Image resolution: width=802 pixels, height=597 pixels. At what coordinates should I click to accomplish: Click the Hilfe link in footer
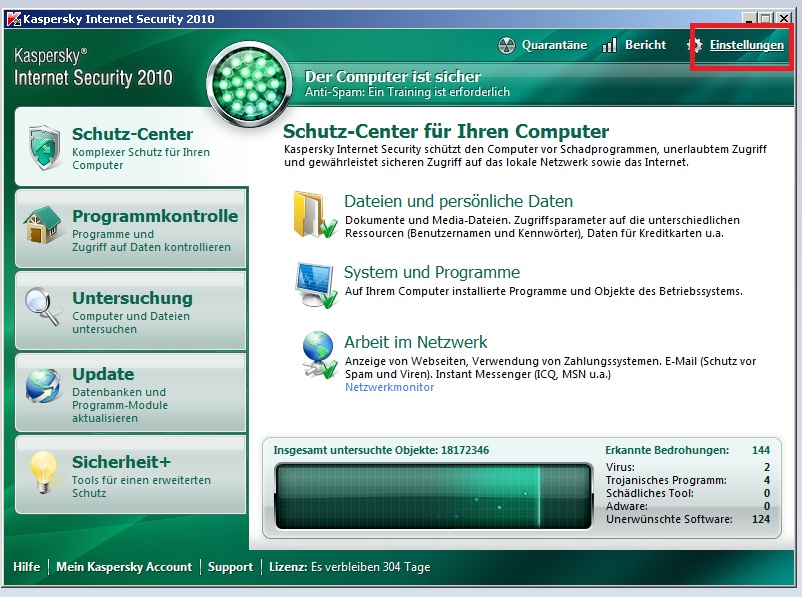(27, 567)
